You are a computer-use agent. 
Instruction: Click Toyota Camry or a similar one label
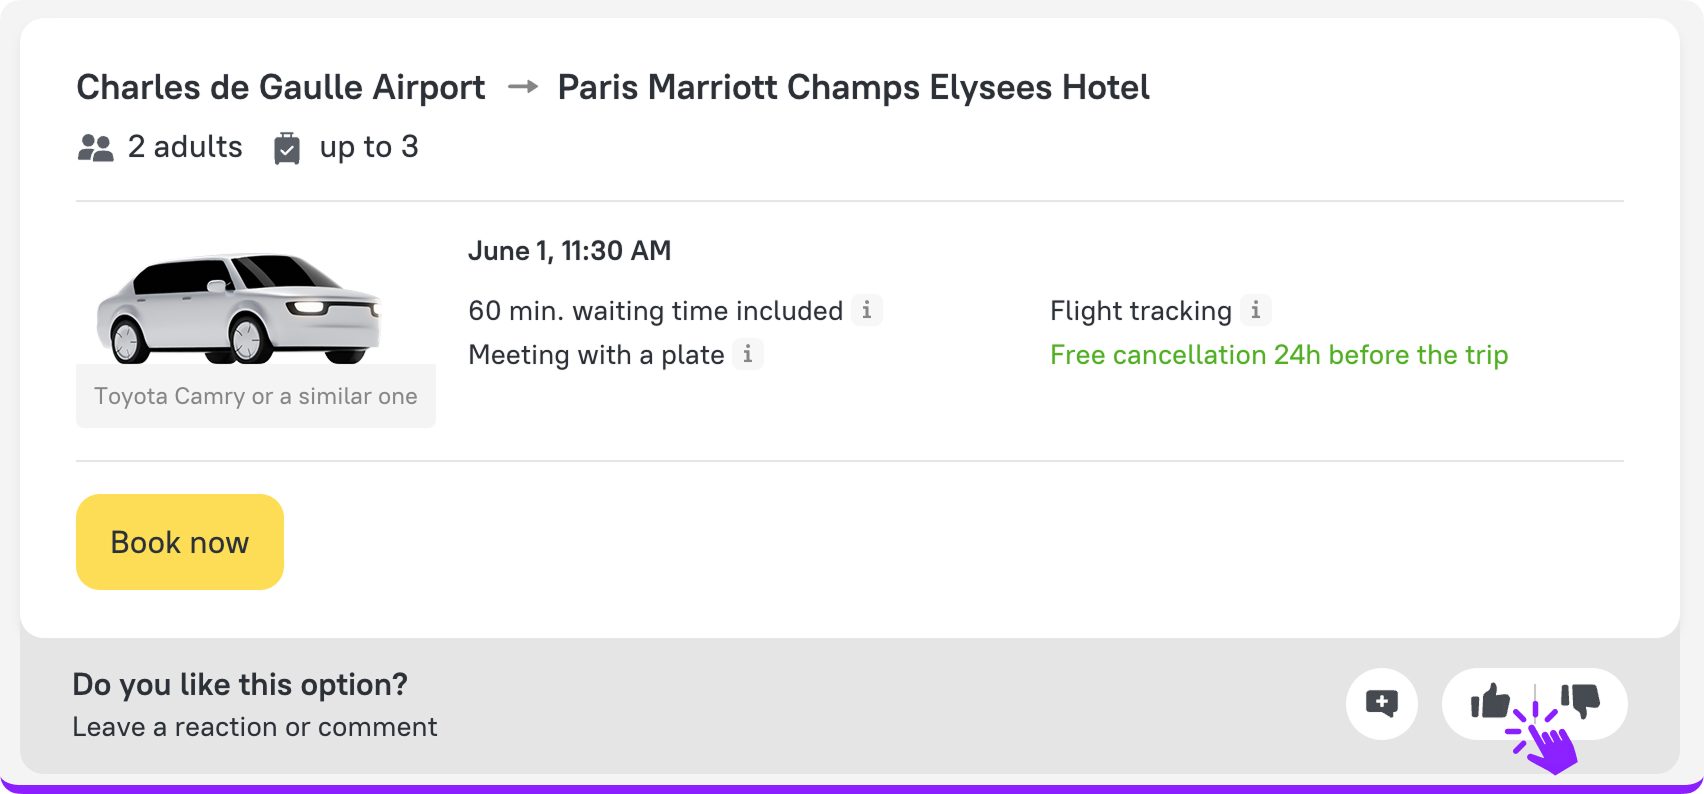pyautogui.click(x=256, y=396)
